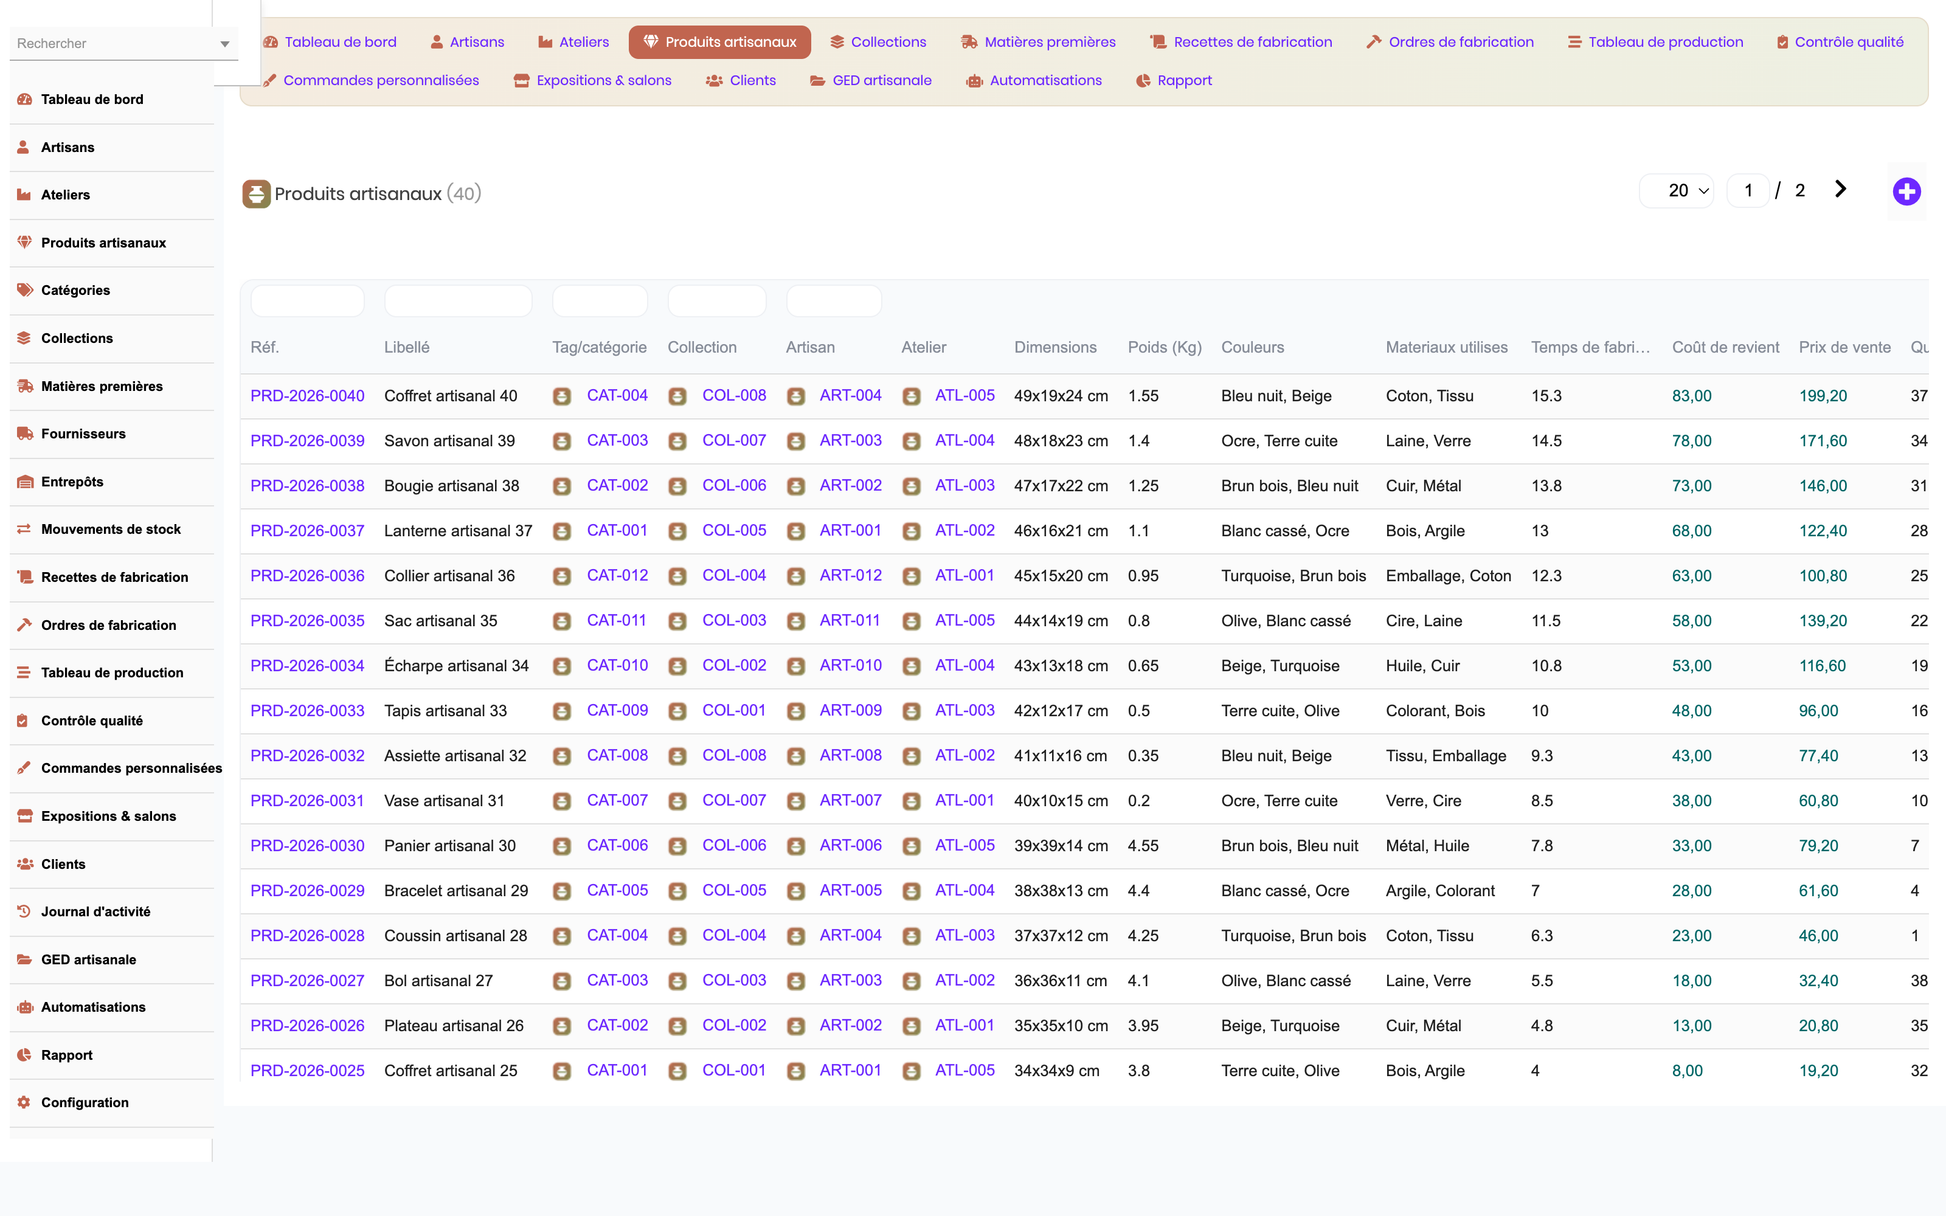This screenshot has height=1216, width=1946.
Task: Click the Ateliers factory icon in sidebar
Action: (24, 195)
